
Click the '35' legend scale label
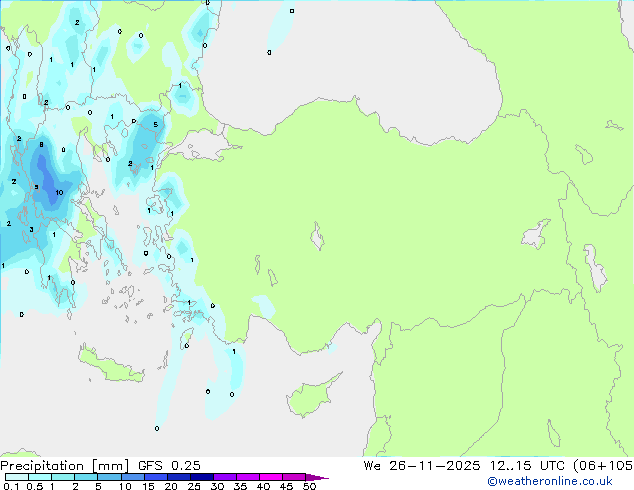coord(240,486)
